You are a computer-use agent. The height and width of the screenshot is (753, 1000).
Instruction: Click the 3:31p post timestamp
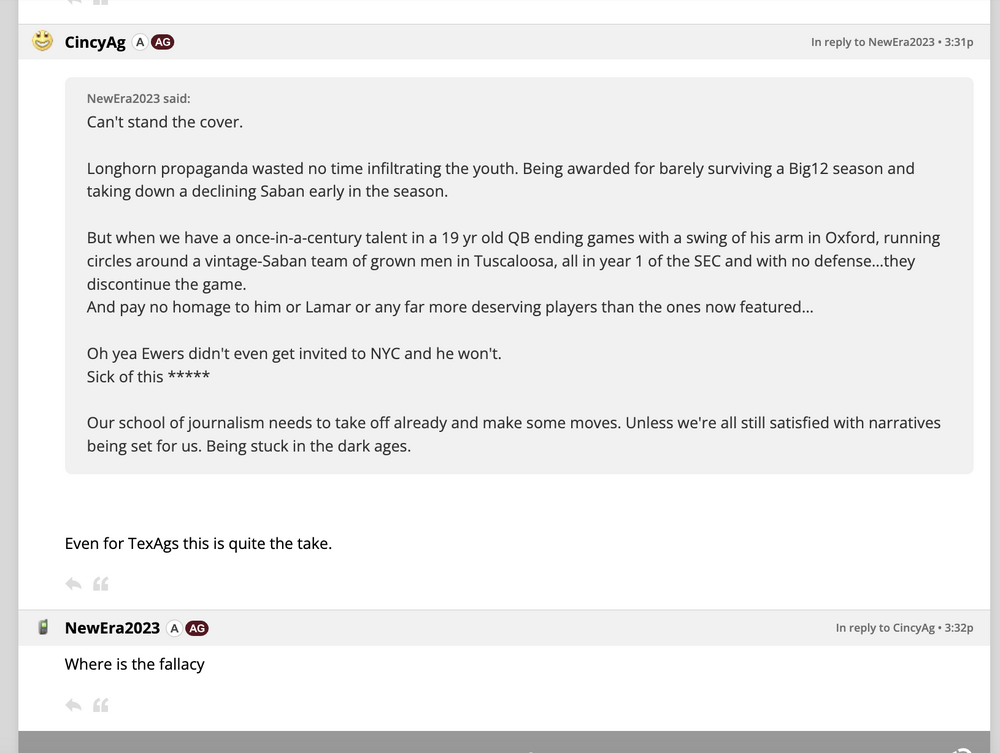tap(959, 42)
